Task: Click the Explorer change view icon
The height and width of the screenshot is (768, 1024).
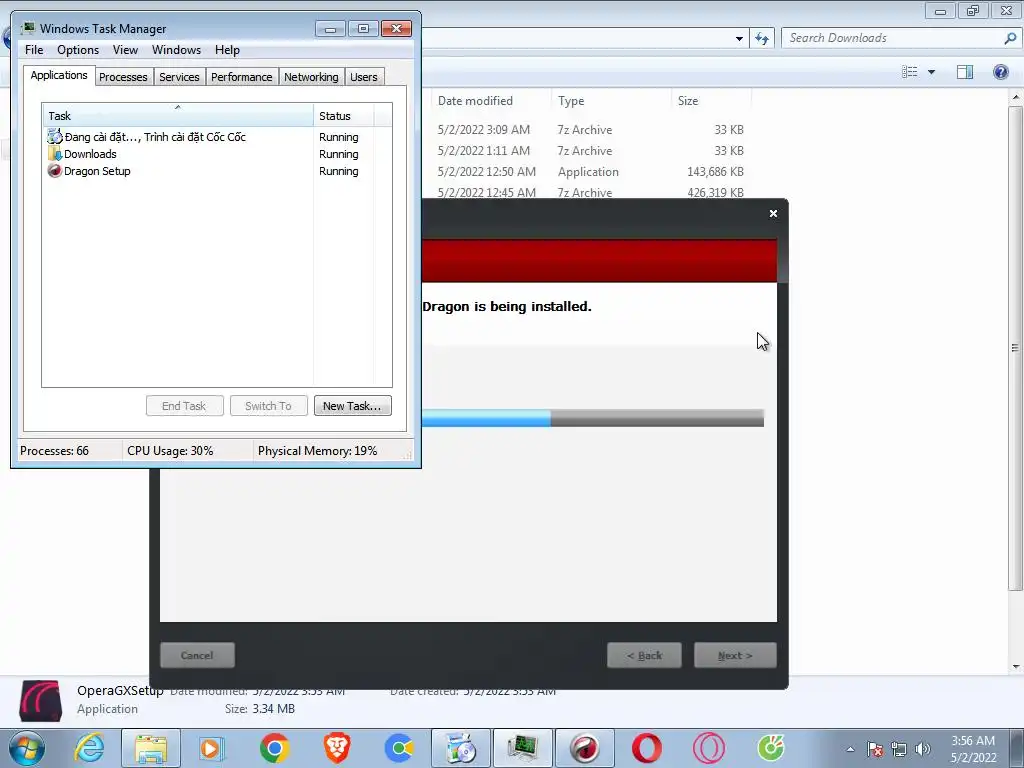Action: 910,72
